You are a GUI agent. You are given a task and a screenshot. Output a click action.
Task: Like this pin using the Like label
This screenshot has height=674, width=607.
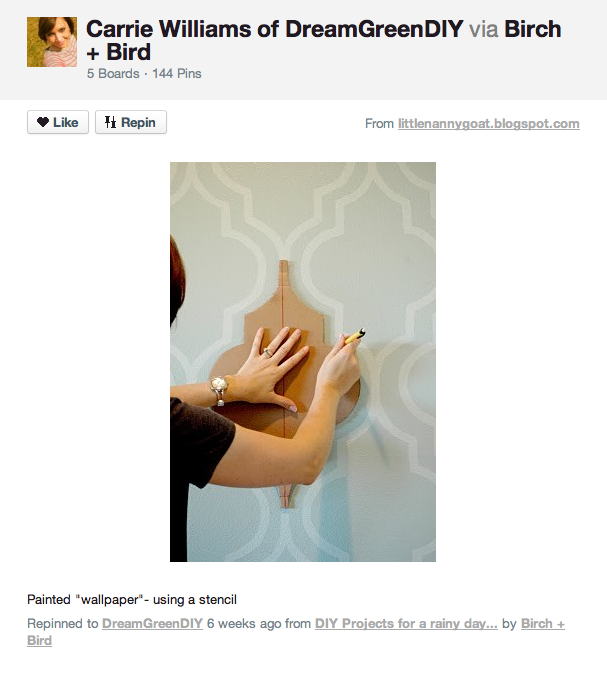(x=66, y=122)
